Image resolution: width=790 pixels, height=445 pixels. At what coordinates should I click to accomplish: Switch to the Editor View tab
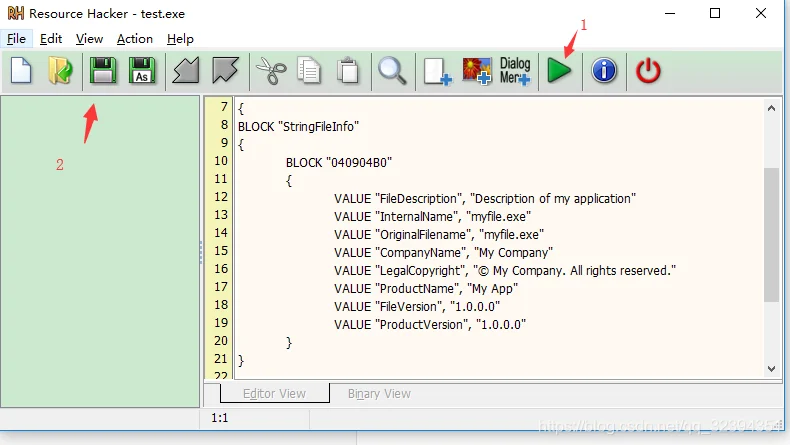pos(275,393)
